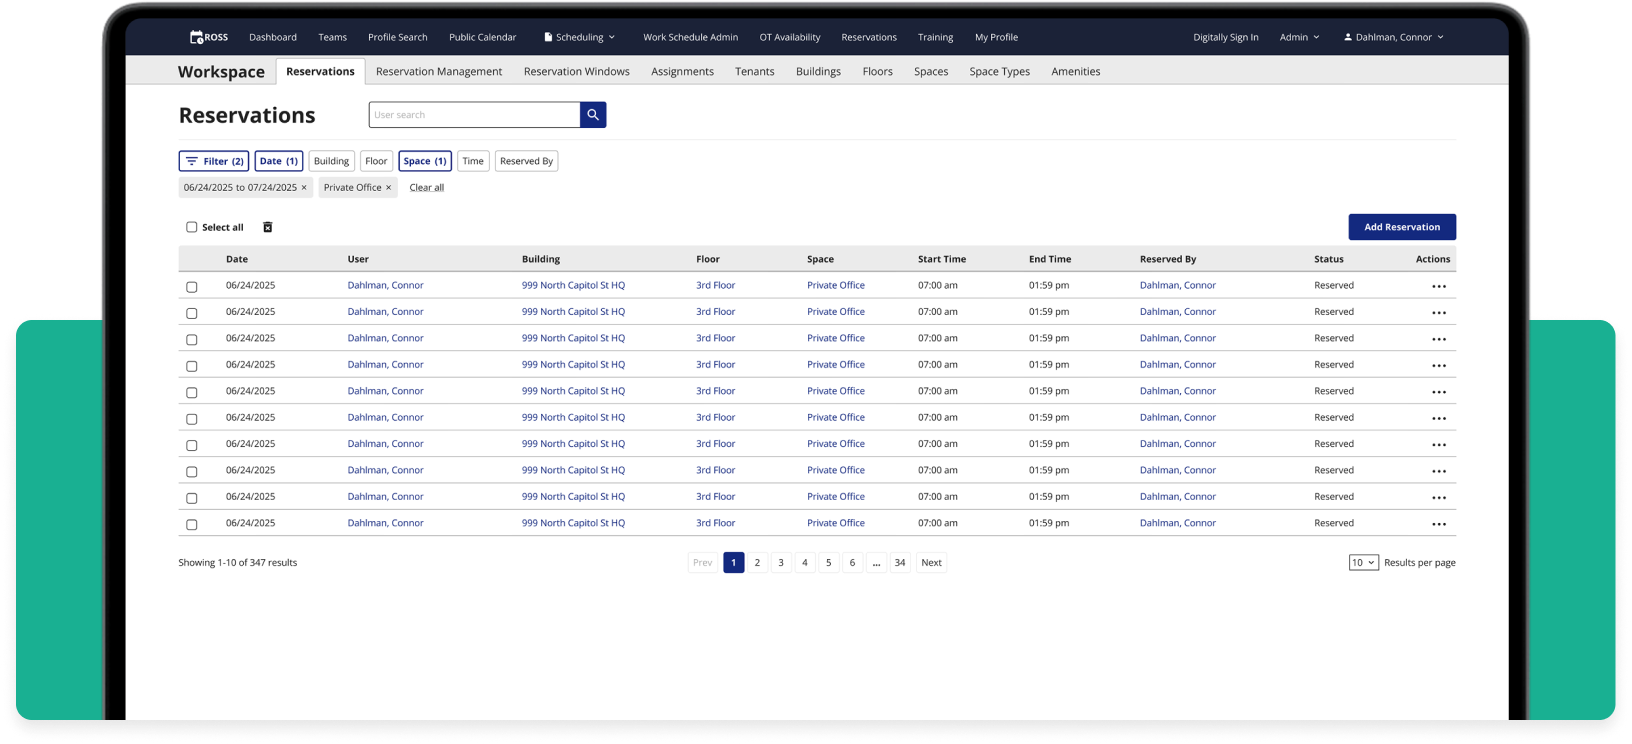
Task: Focus the User search input field
Action: click(x=474, y=115)
